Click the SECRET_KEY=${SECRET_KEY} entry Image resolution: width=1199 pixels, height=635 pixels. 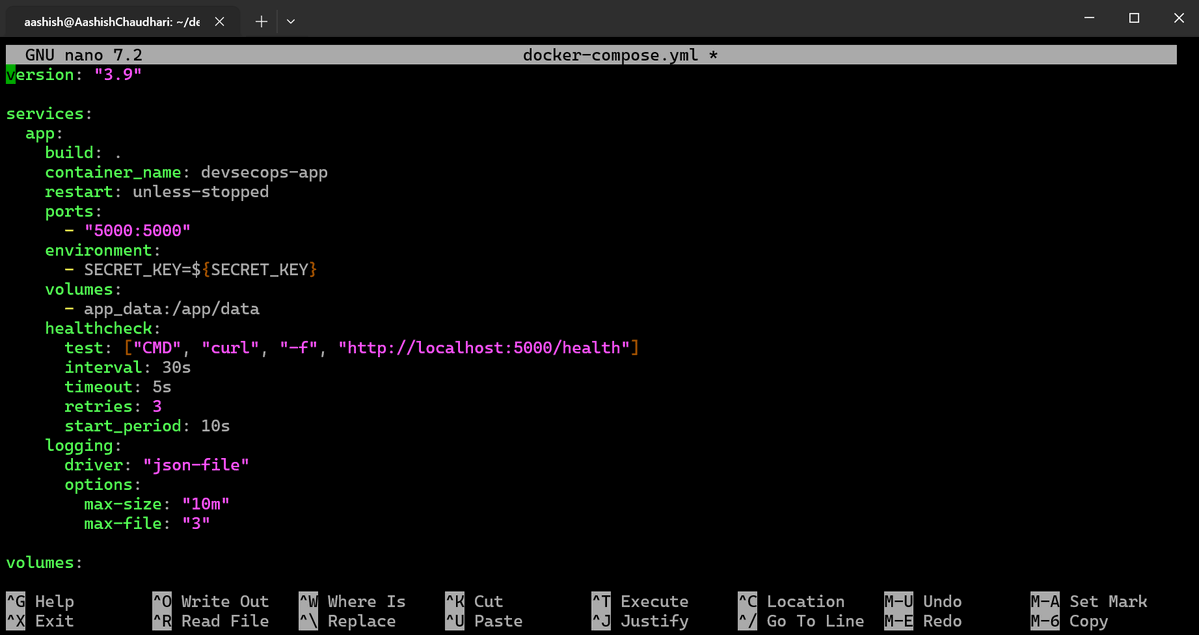click(201, 270)
